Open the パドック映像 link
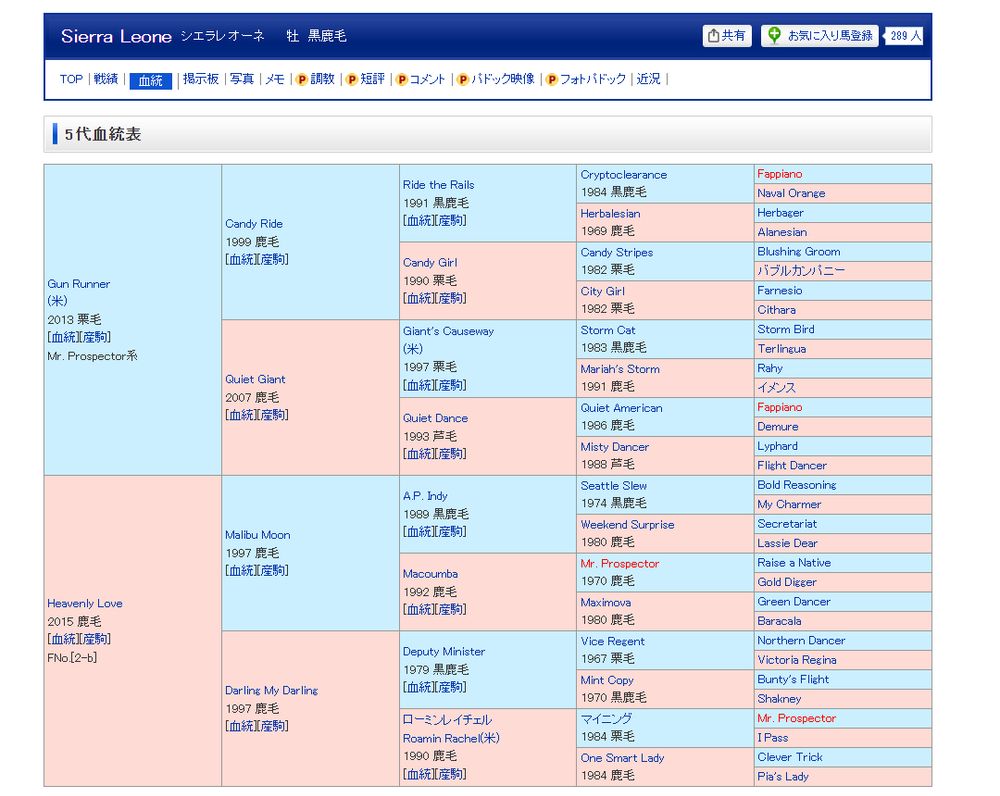Viewport: 1000px width, 796px height. click(503, 79)
